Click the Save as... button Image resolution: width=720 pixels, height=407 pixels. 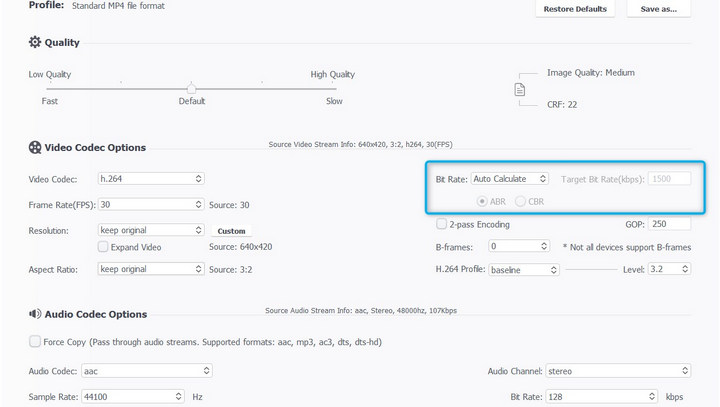[658, 9]
